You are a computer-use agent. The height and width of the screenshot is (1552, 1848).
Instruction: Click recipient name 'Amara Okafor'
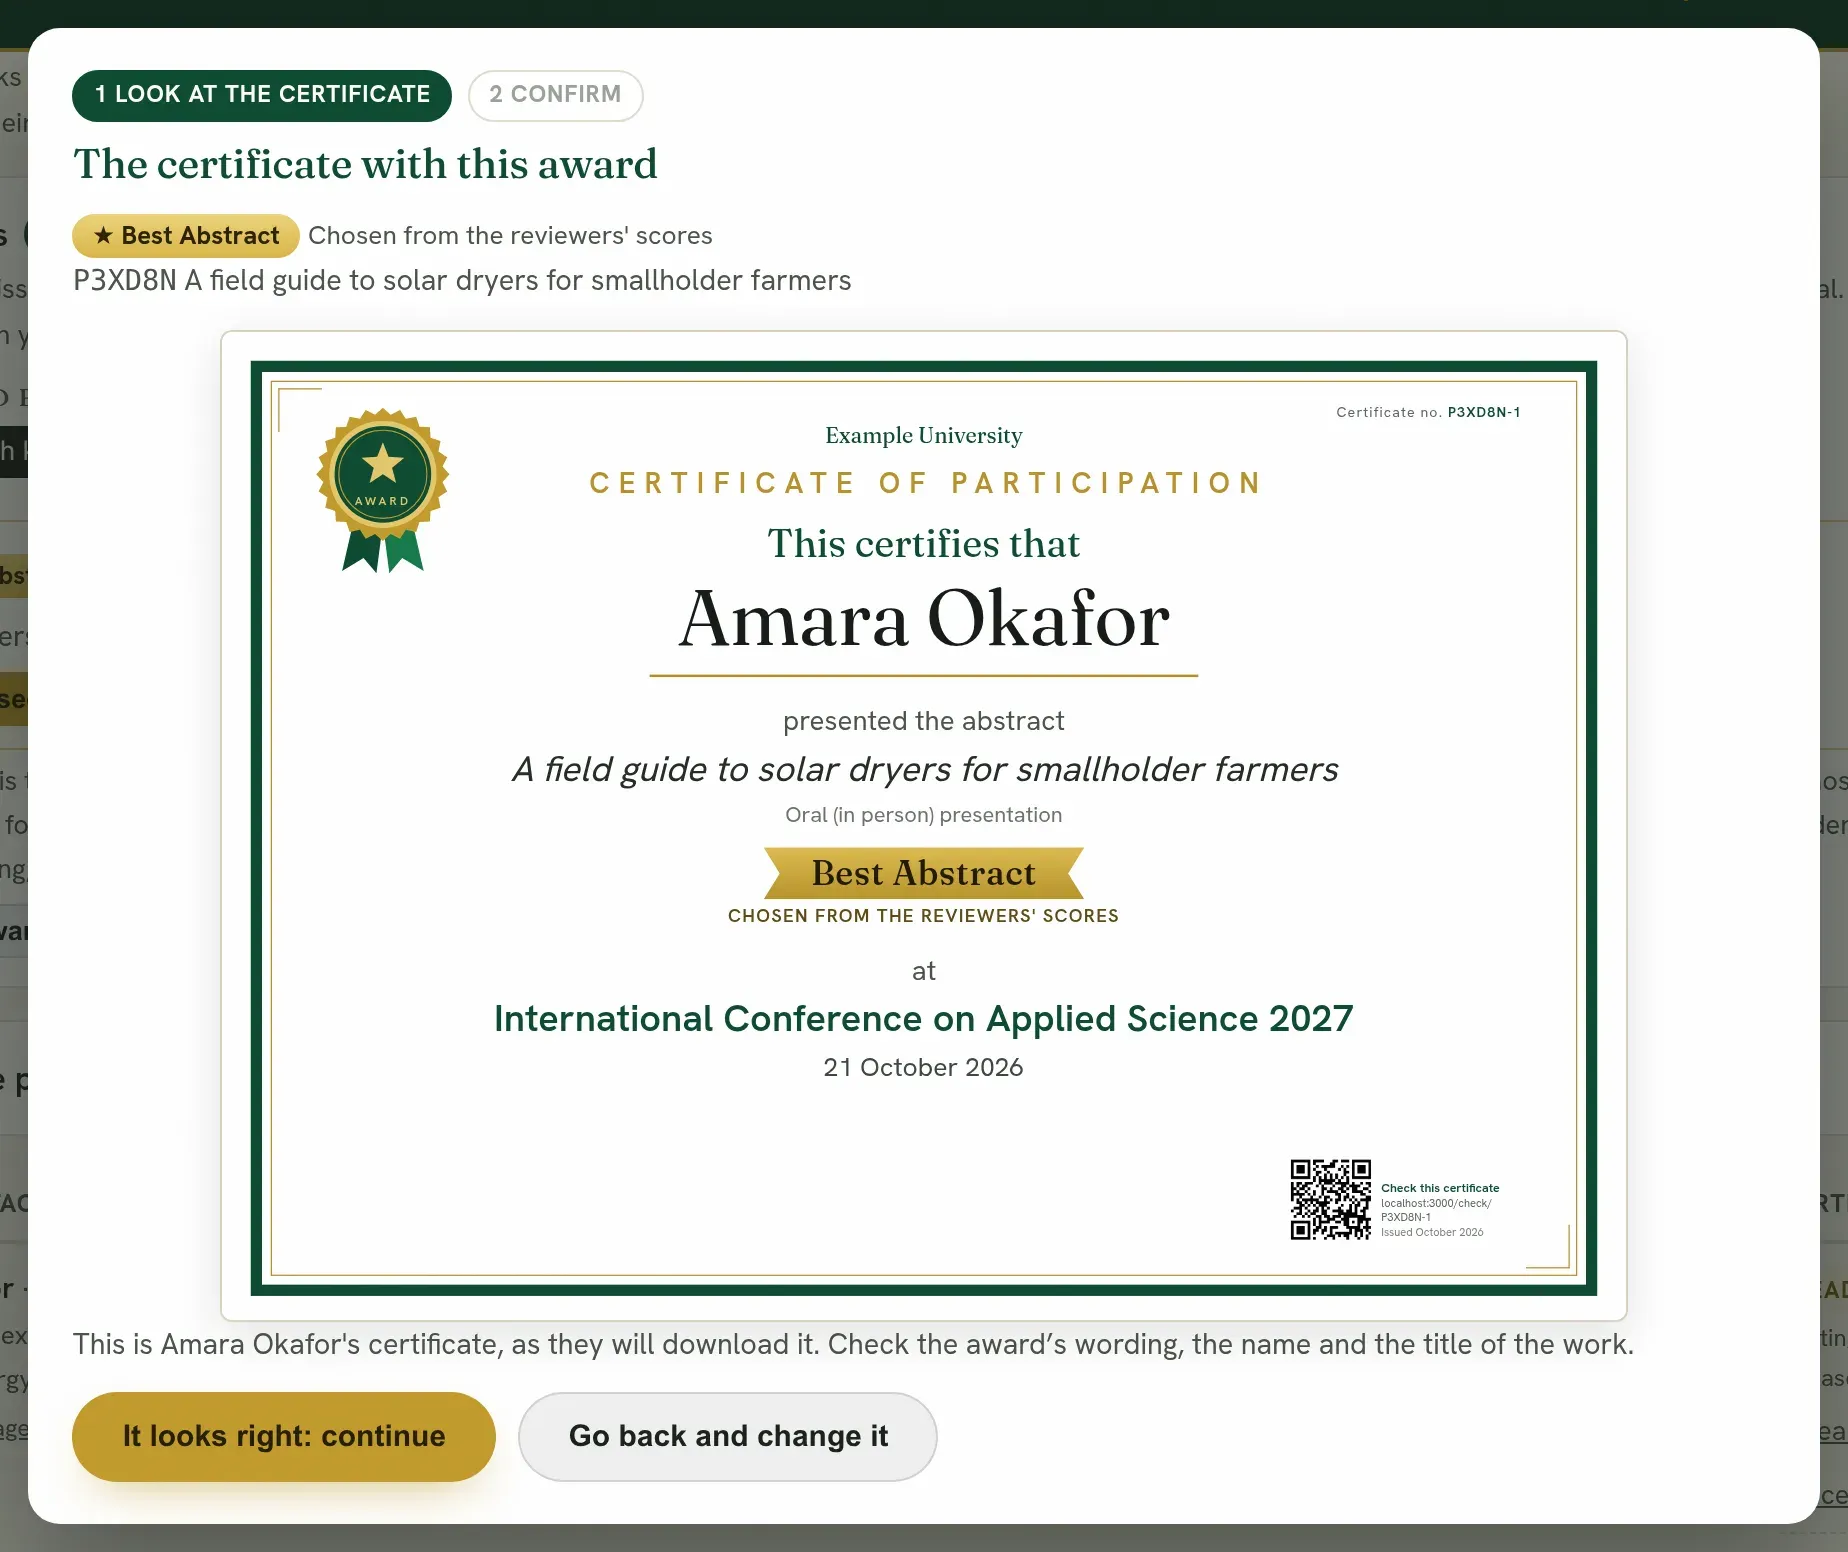pos(924,619)
